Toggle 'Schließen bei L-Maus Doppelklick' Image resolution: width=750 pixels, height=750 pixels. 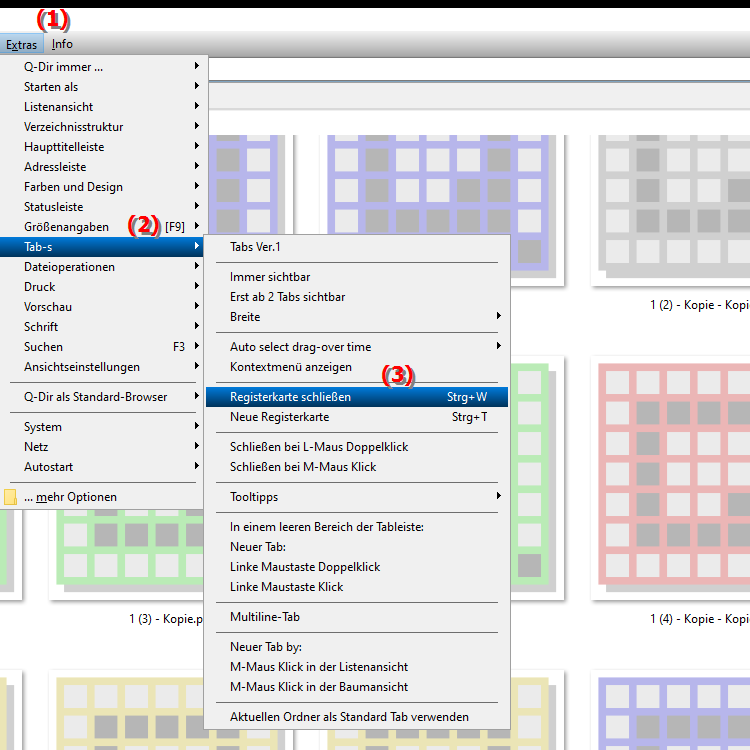[357, 447]
